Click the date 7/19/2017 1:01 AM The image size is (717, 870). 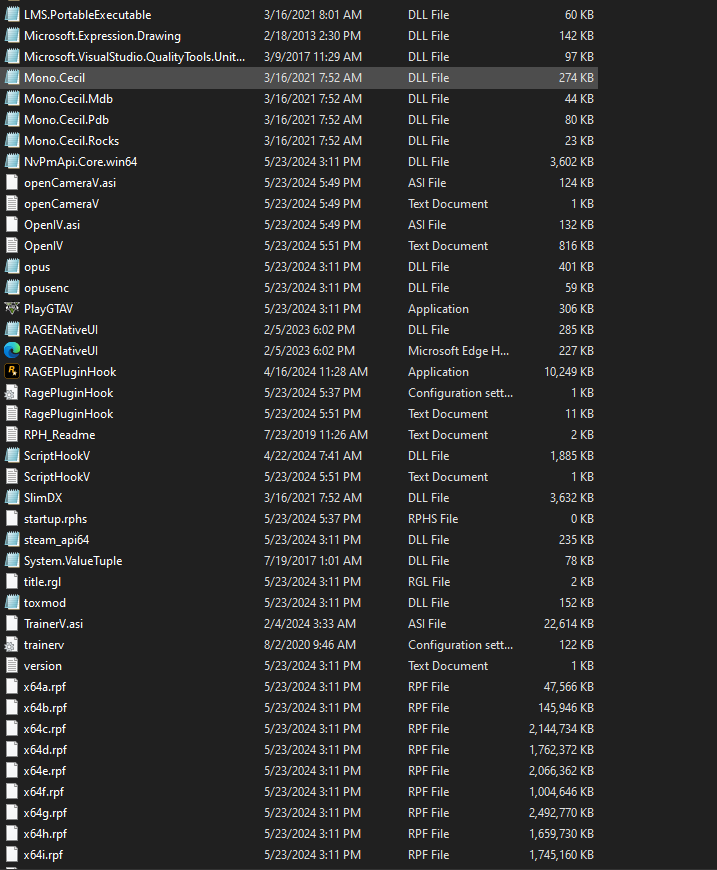[x=313, y=561]
